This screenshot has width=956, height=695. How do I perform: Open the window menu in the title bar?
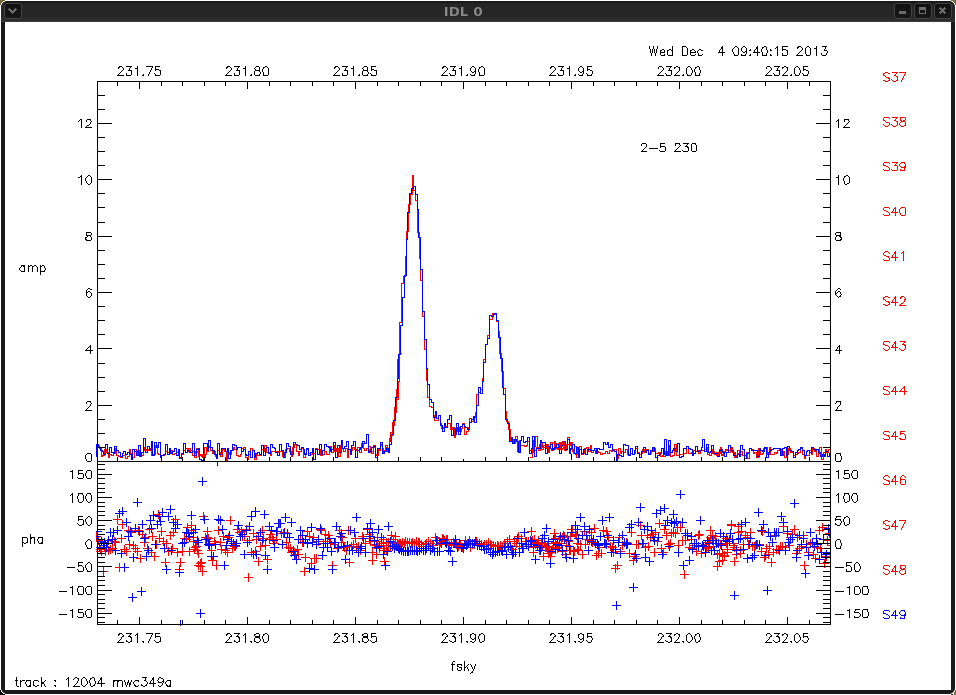[13, 11]
